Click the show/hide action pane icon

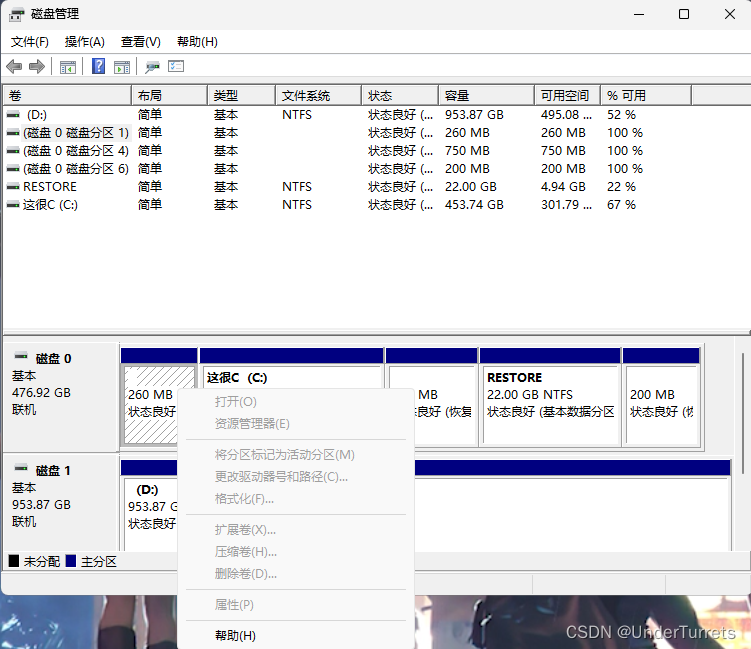(122, 67)
